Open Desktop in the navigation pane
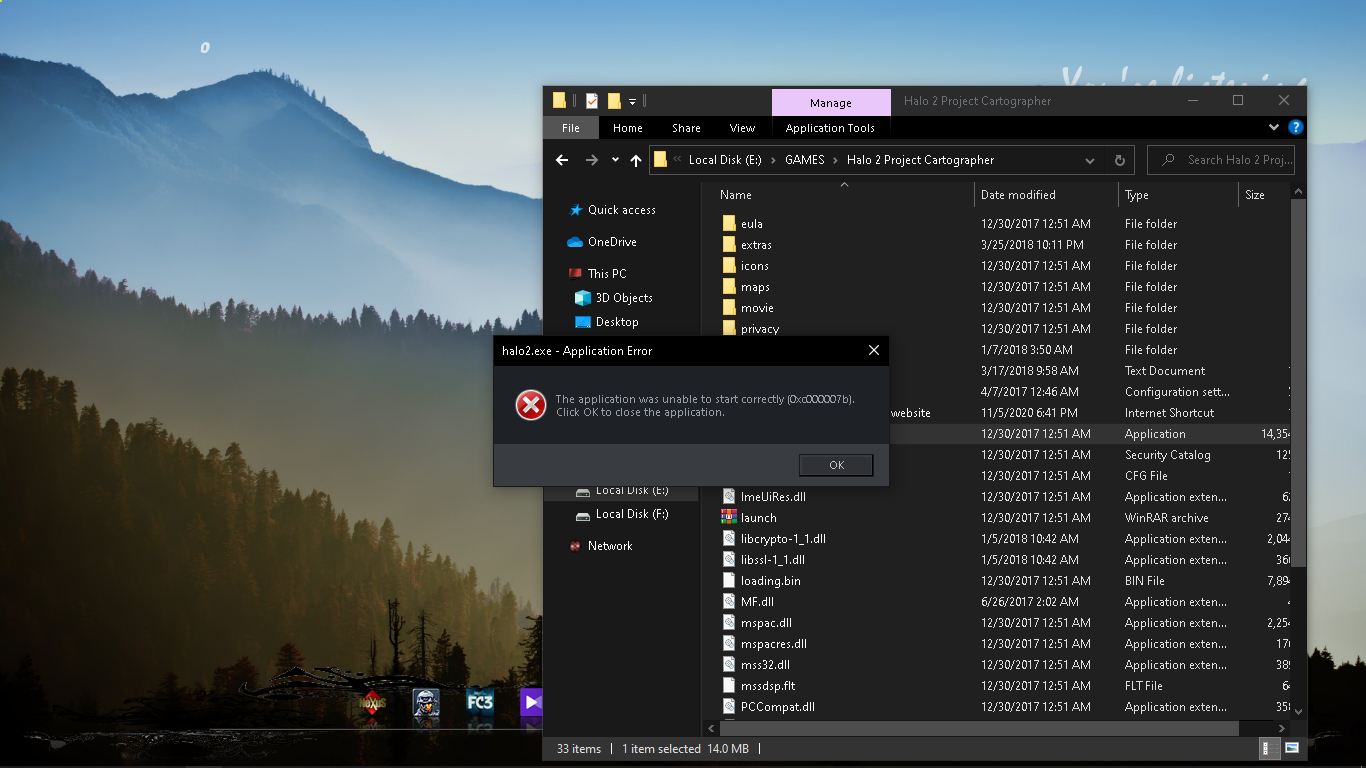The width and height of the screenshot is (1366, 768). [616, 322]
